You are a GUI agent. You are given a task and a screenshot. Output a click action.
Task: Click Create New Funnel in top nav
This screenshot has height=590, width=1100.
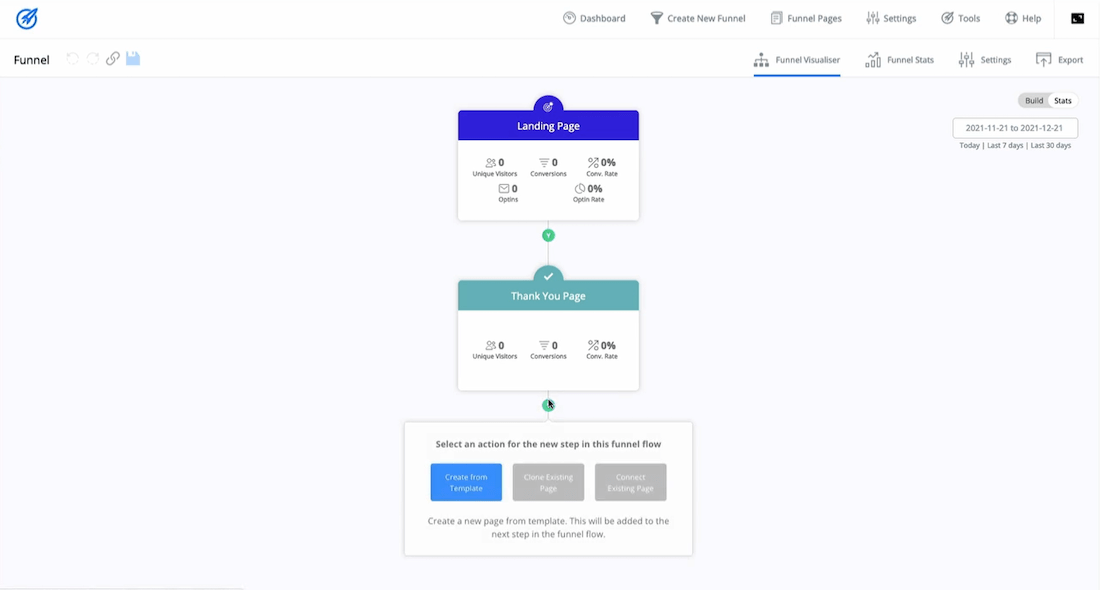pos(697,18)
